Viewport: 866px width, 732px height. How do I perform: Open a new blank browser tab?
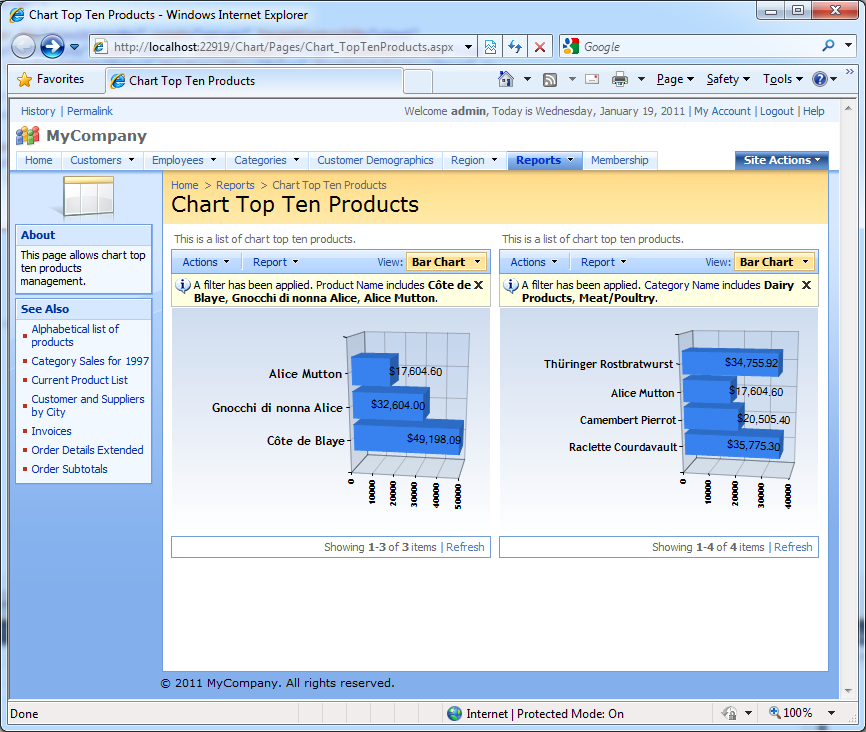(x=418, y=81)
